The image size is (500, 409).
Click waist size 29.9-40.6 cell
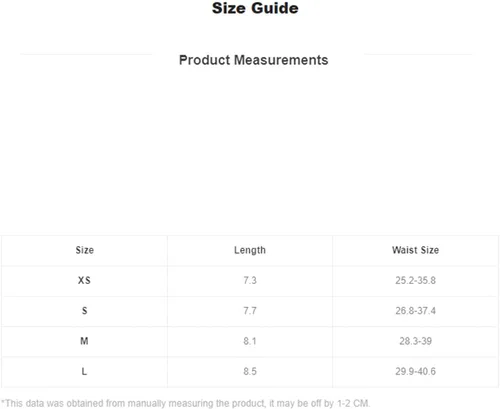tap(415, 371)
